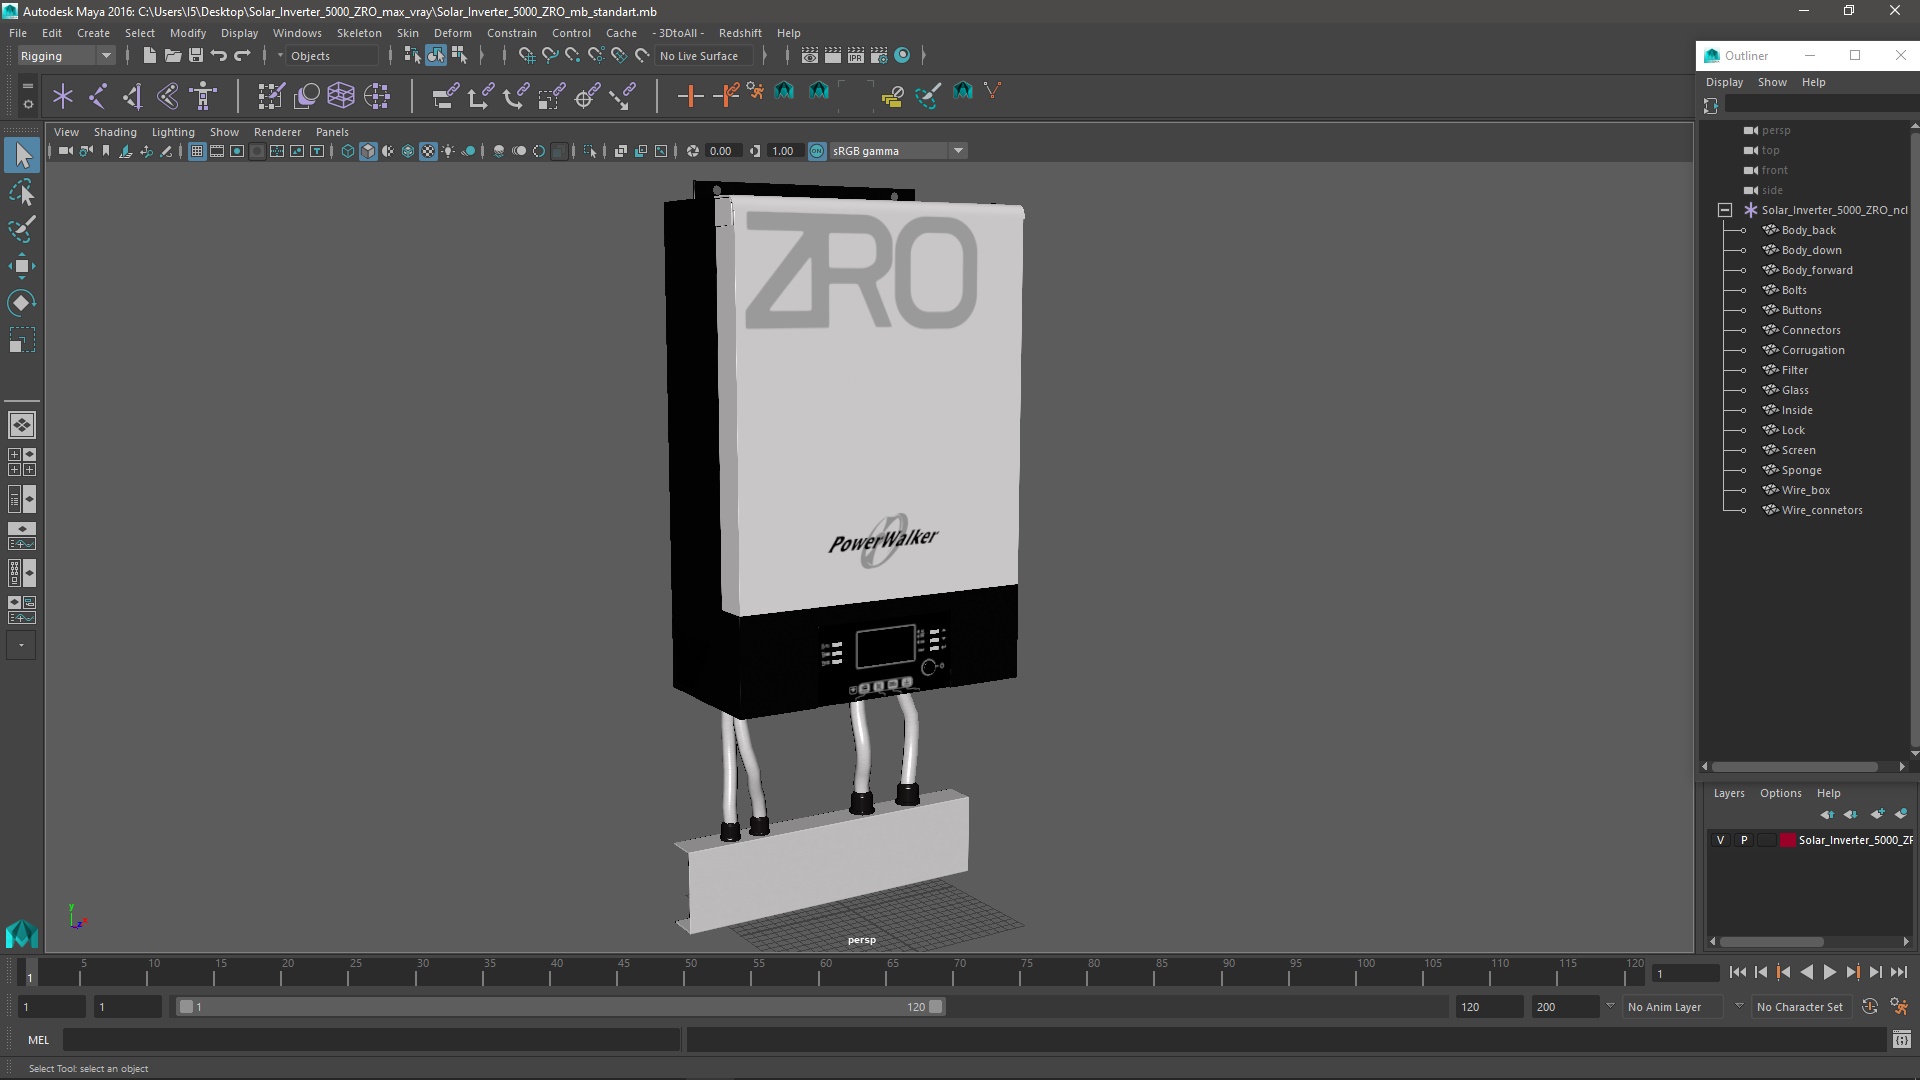Open the Redshift menu

740,33
